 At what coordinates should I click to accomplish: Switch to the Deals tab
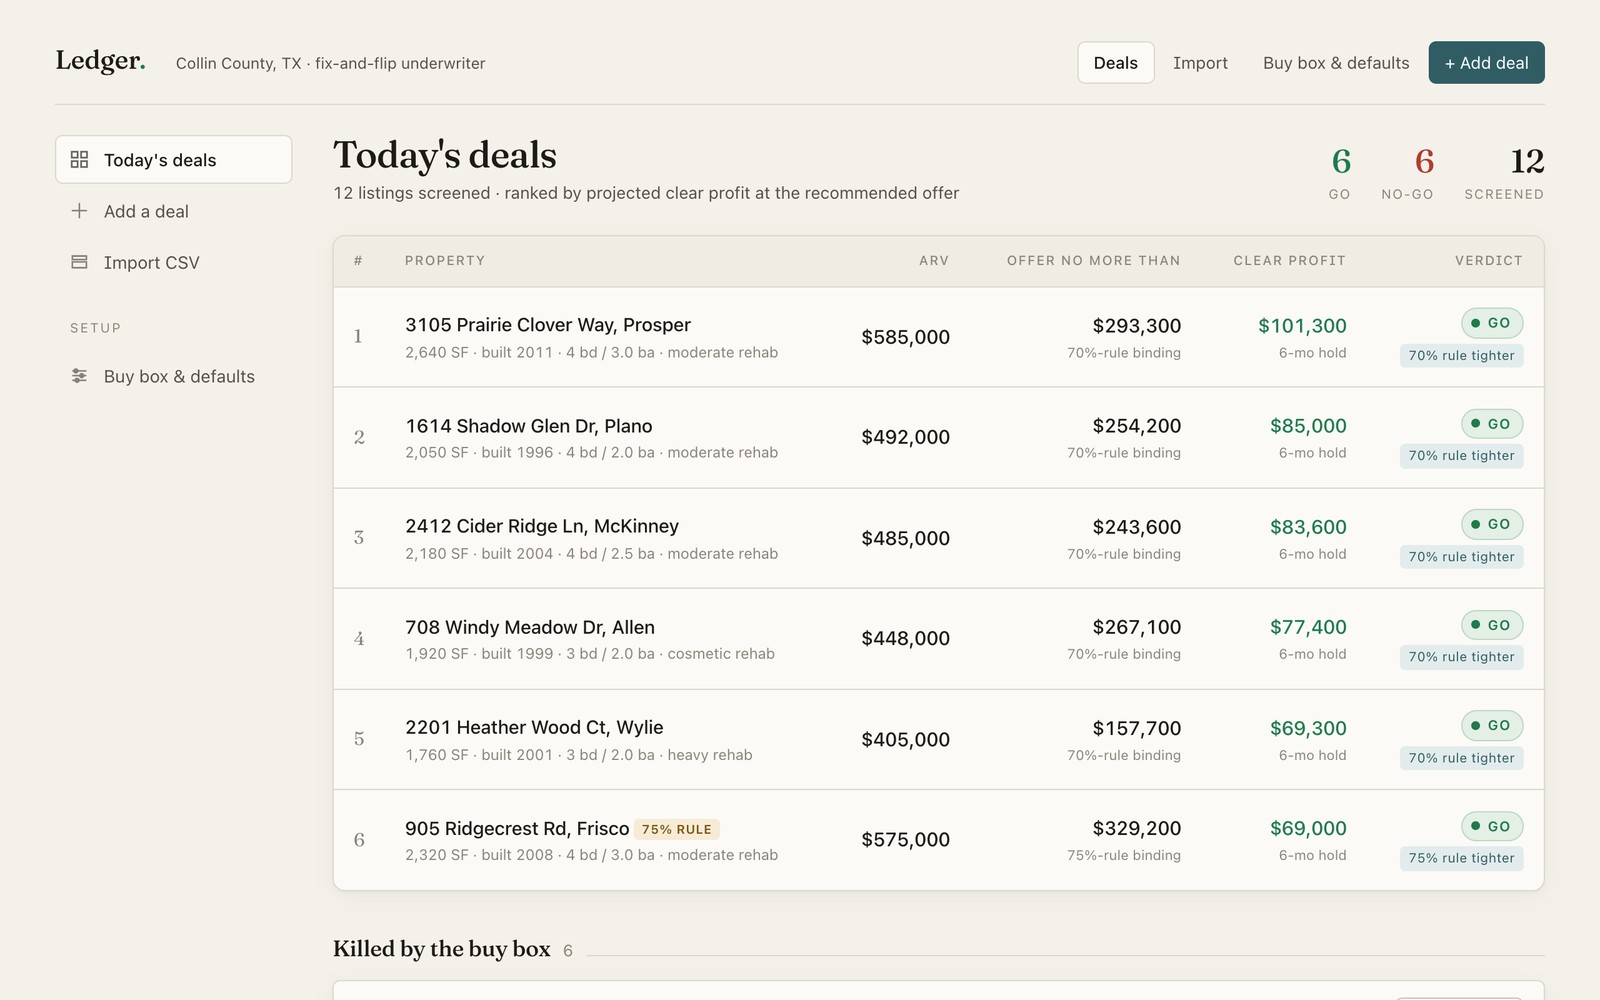point(1116,63)
